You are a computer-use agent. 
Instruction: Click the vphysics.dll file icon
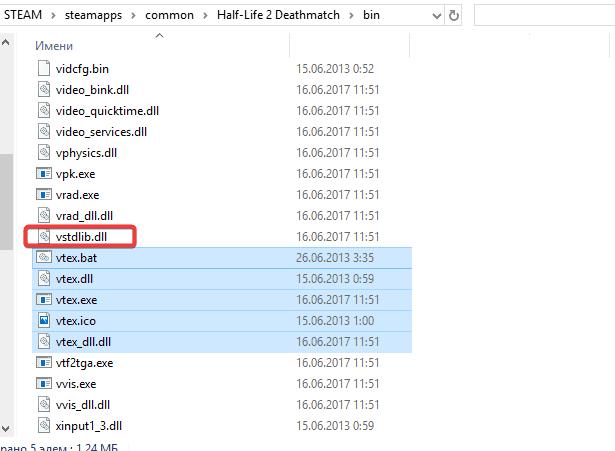pyautogui.click(x=44, y=153)
